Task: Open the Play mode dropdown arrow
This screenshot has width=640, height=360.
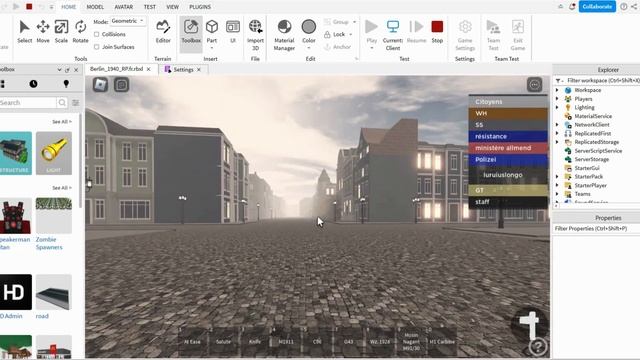Action: (371, 48)
